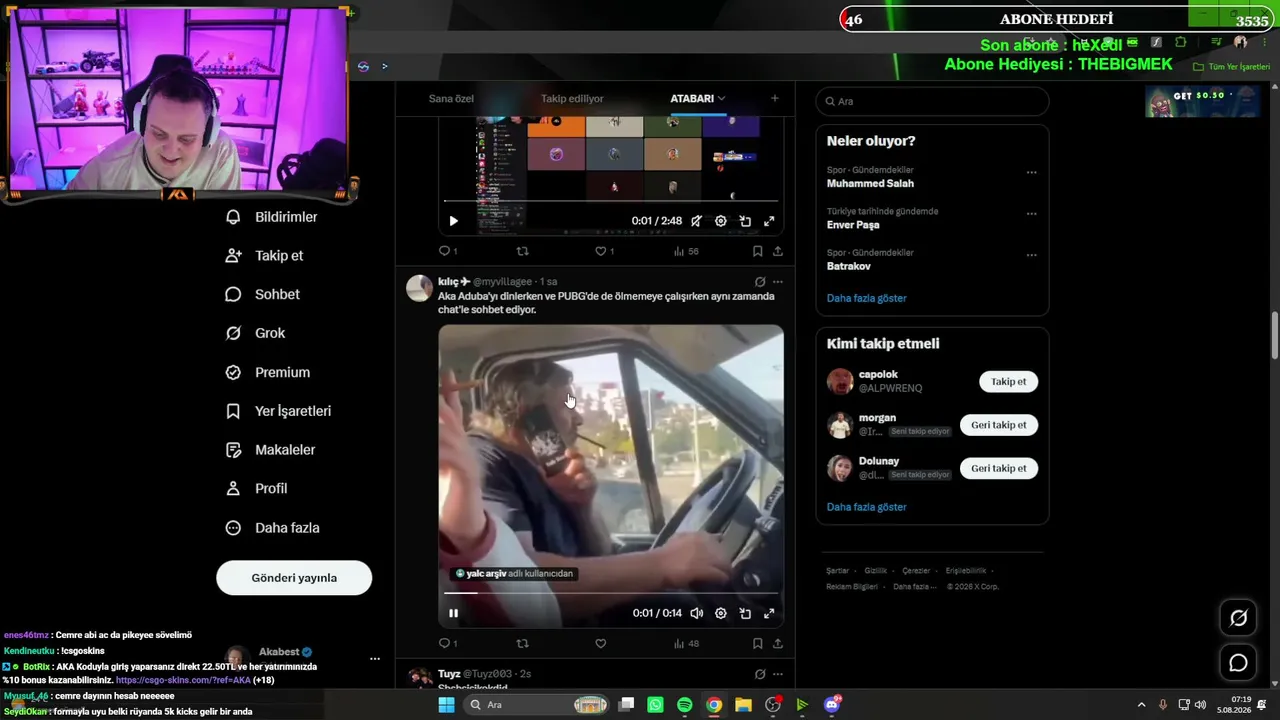View analytics showing 48 views
The image size is (1280, 720).
pos(686,643)
